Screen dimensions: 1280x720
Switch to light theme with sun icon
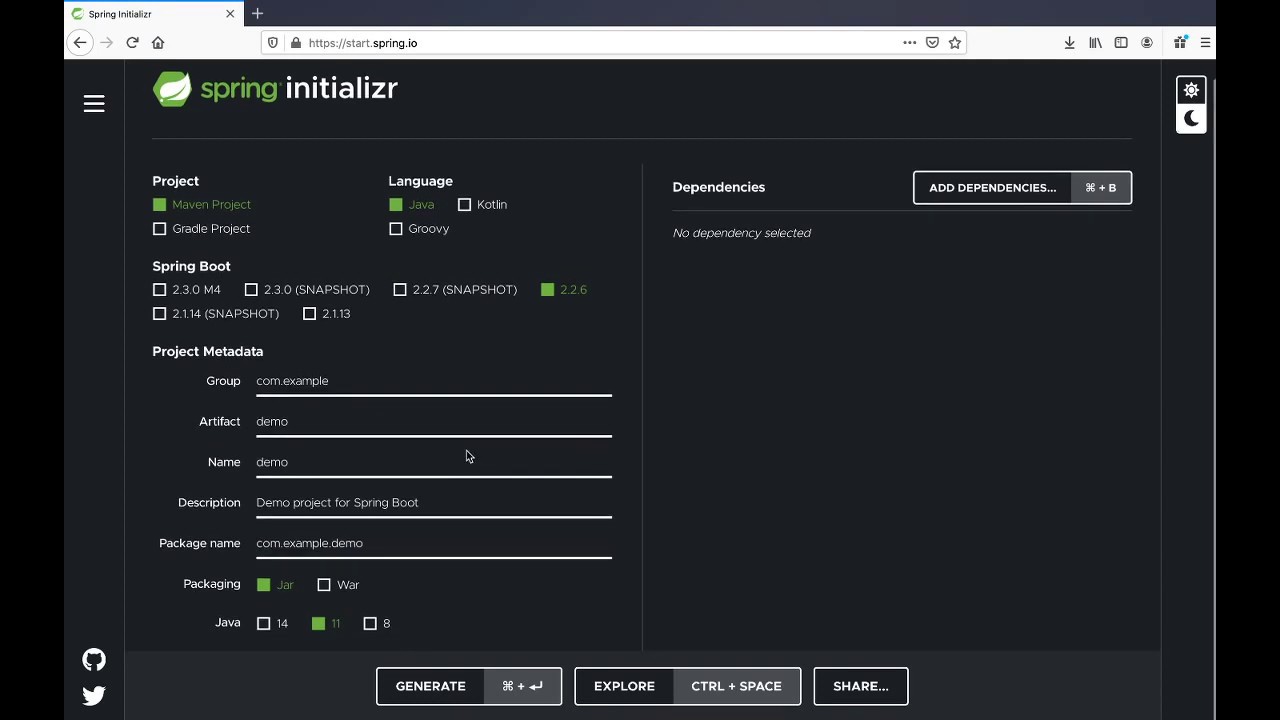coord(1191,90)
